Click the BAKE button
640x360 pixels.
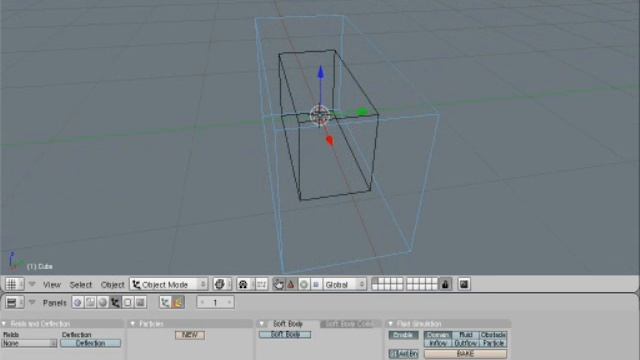465,353
